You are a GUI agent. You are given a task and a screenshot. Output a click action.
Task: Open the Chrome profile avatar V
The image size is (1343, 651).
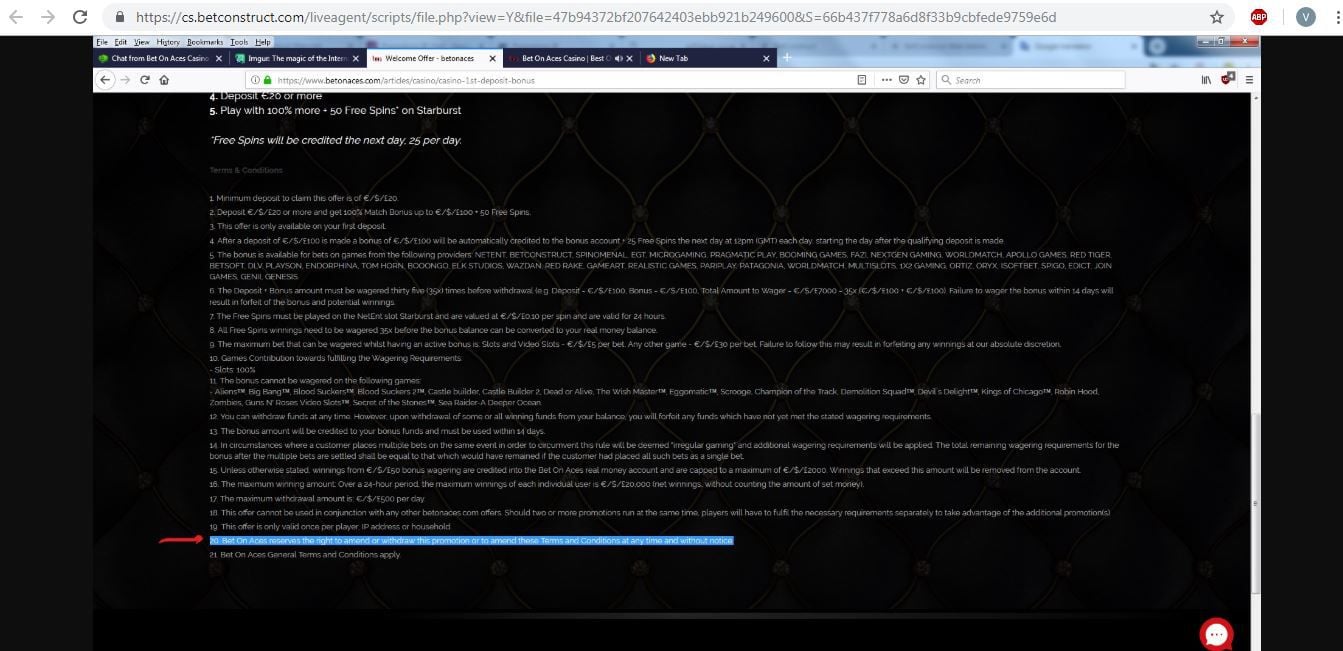(x=1305, y=17)
